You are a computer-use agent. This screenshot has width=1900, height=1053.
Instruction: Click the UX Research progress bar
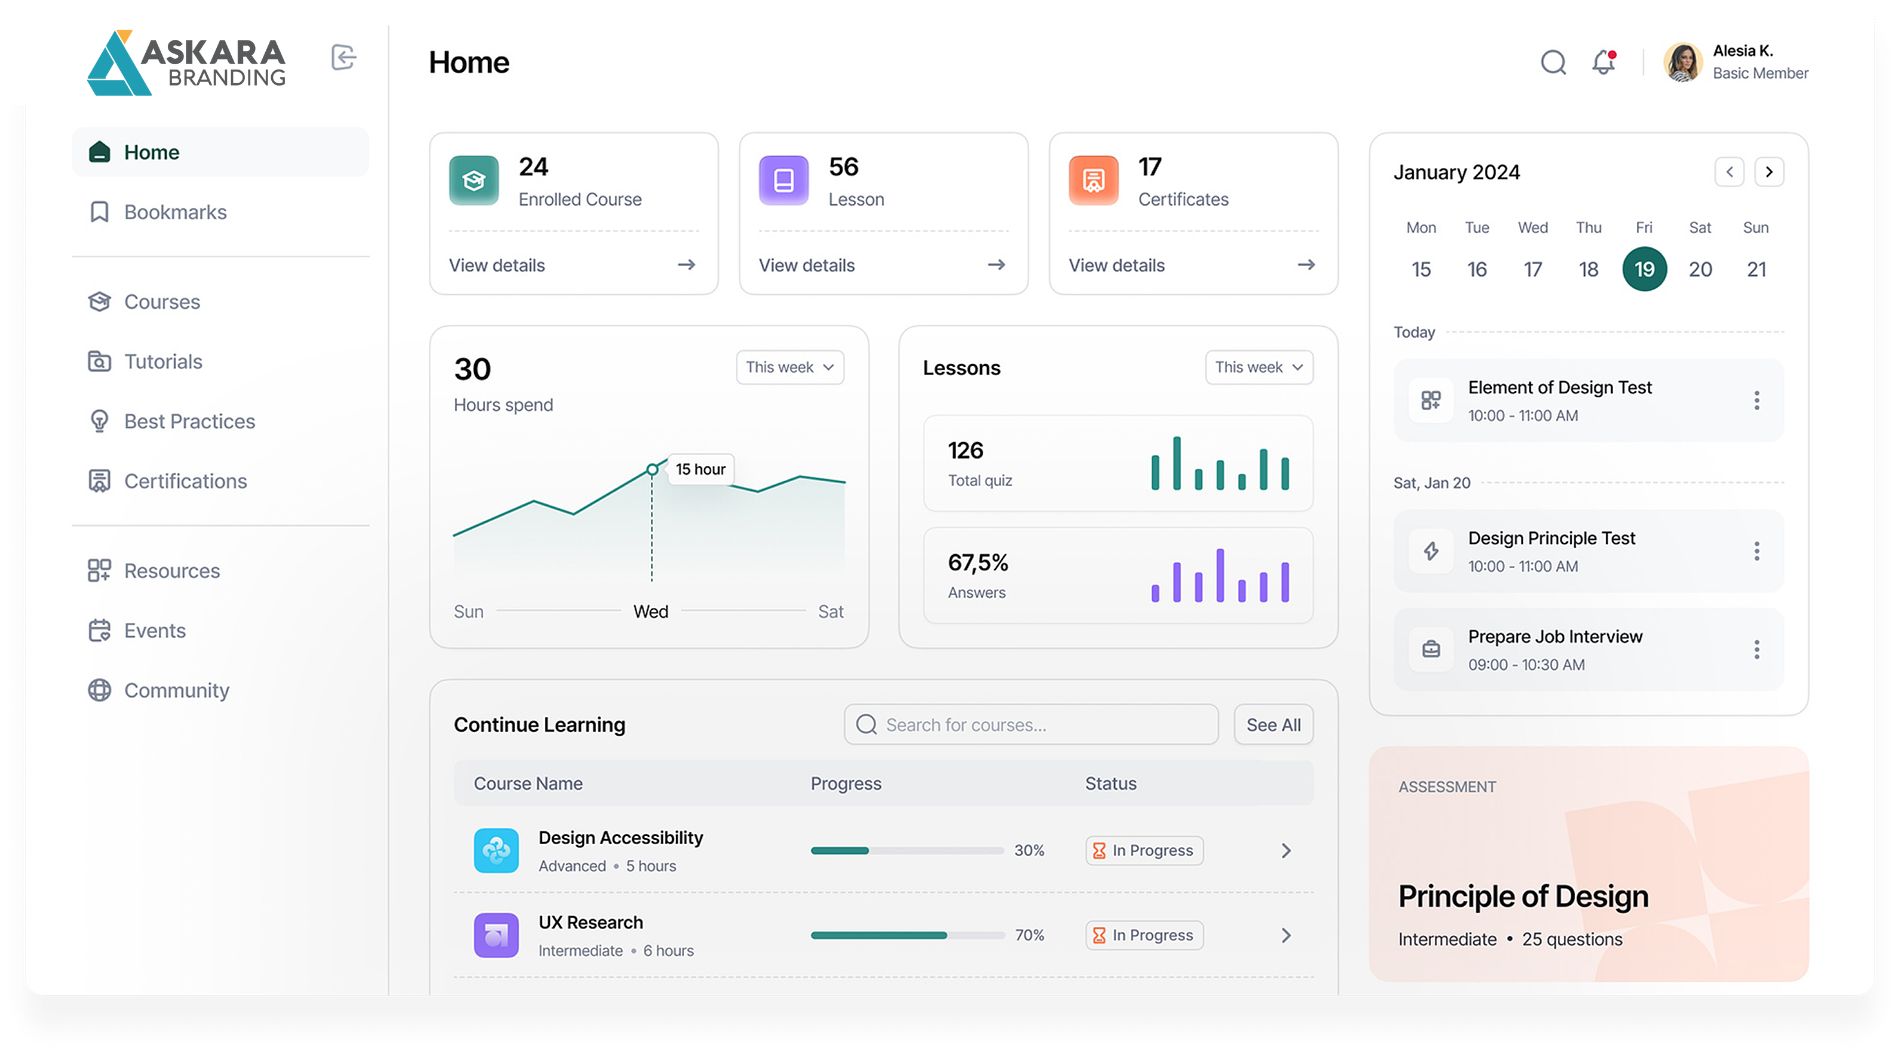tap(907, 935)
